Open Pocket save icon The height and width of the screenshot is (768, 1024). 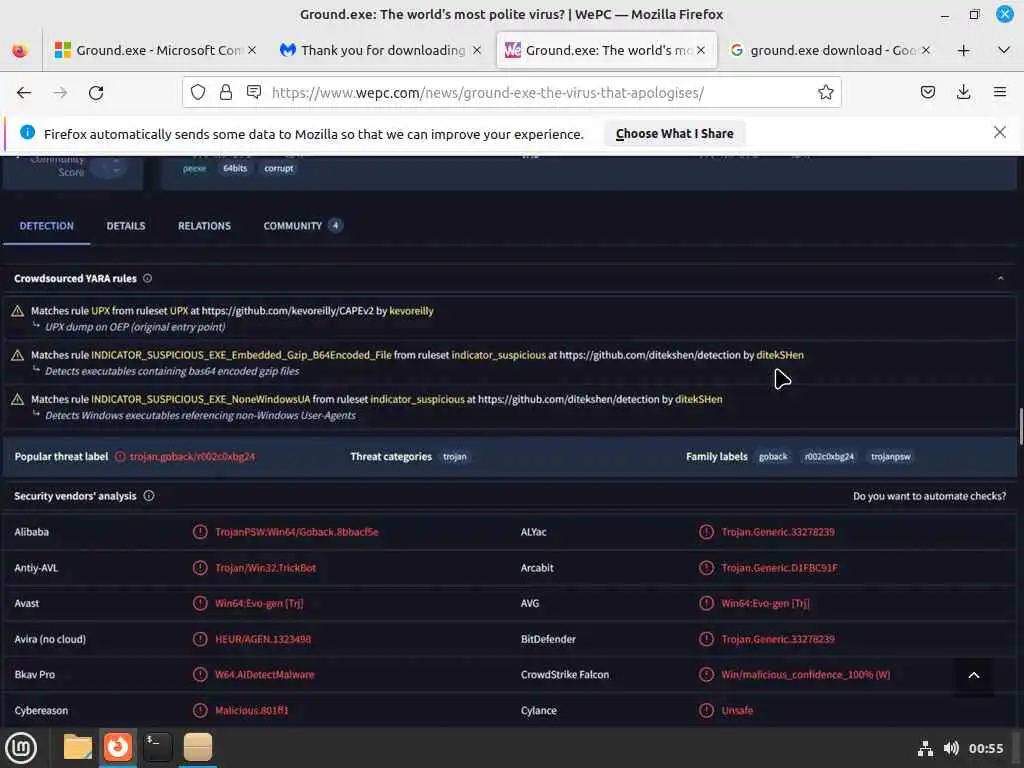(x=928, y=93)
